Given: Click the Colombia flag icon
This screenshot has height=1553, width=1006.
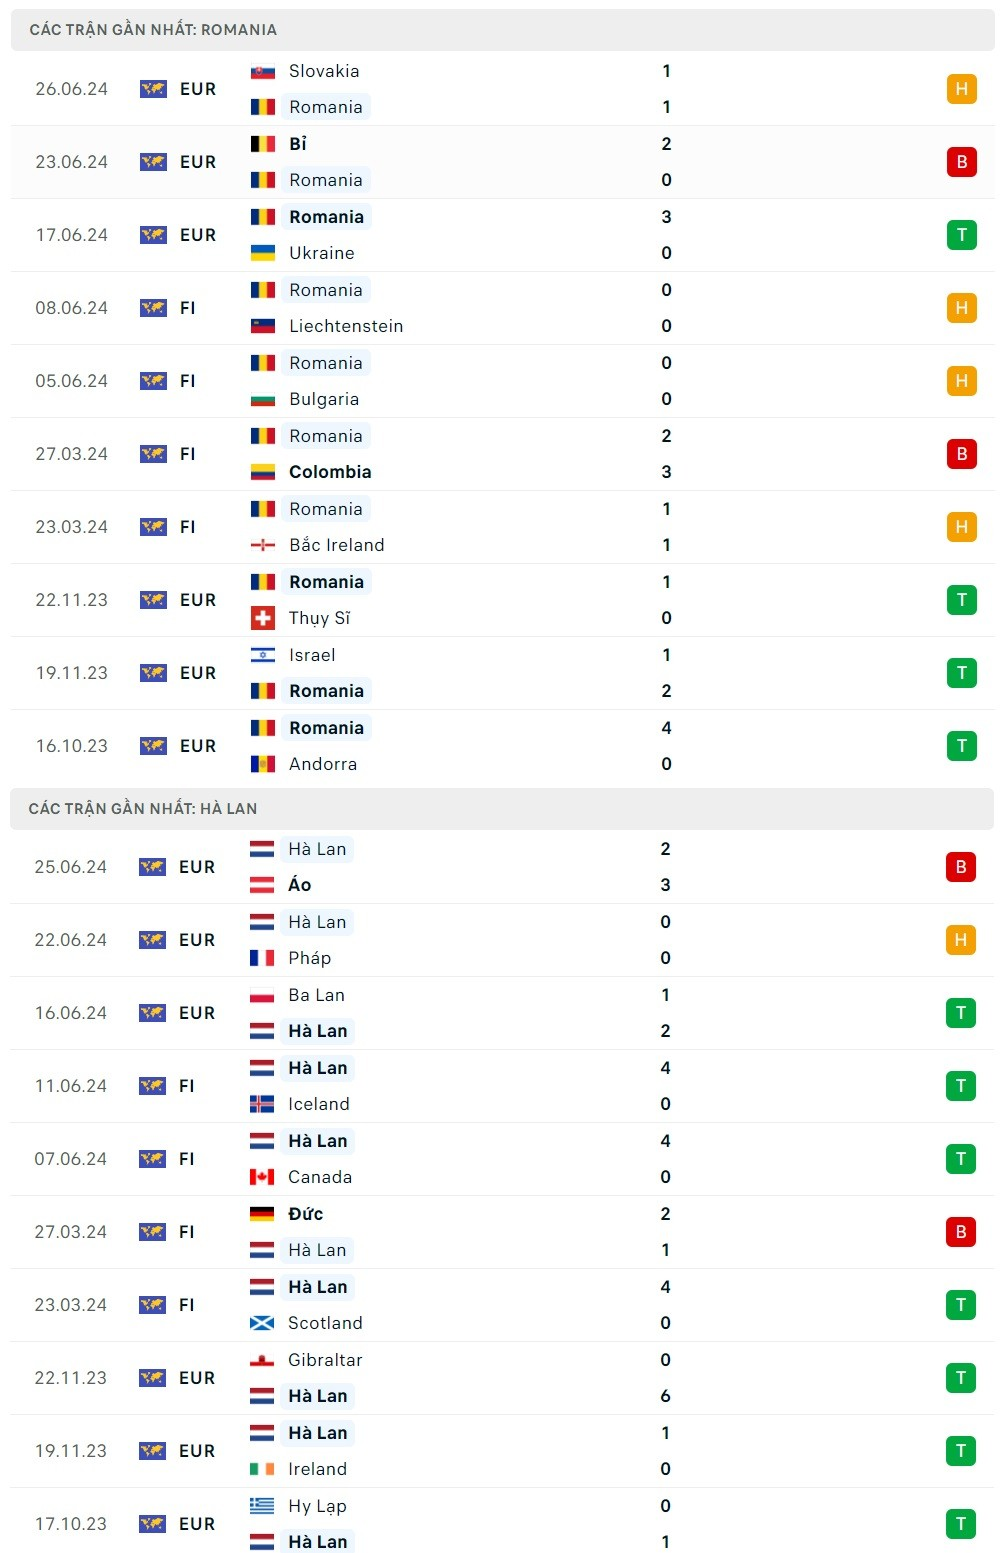Looking at the screenshot, I should pyautogui.click(x=263, y=472).
